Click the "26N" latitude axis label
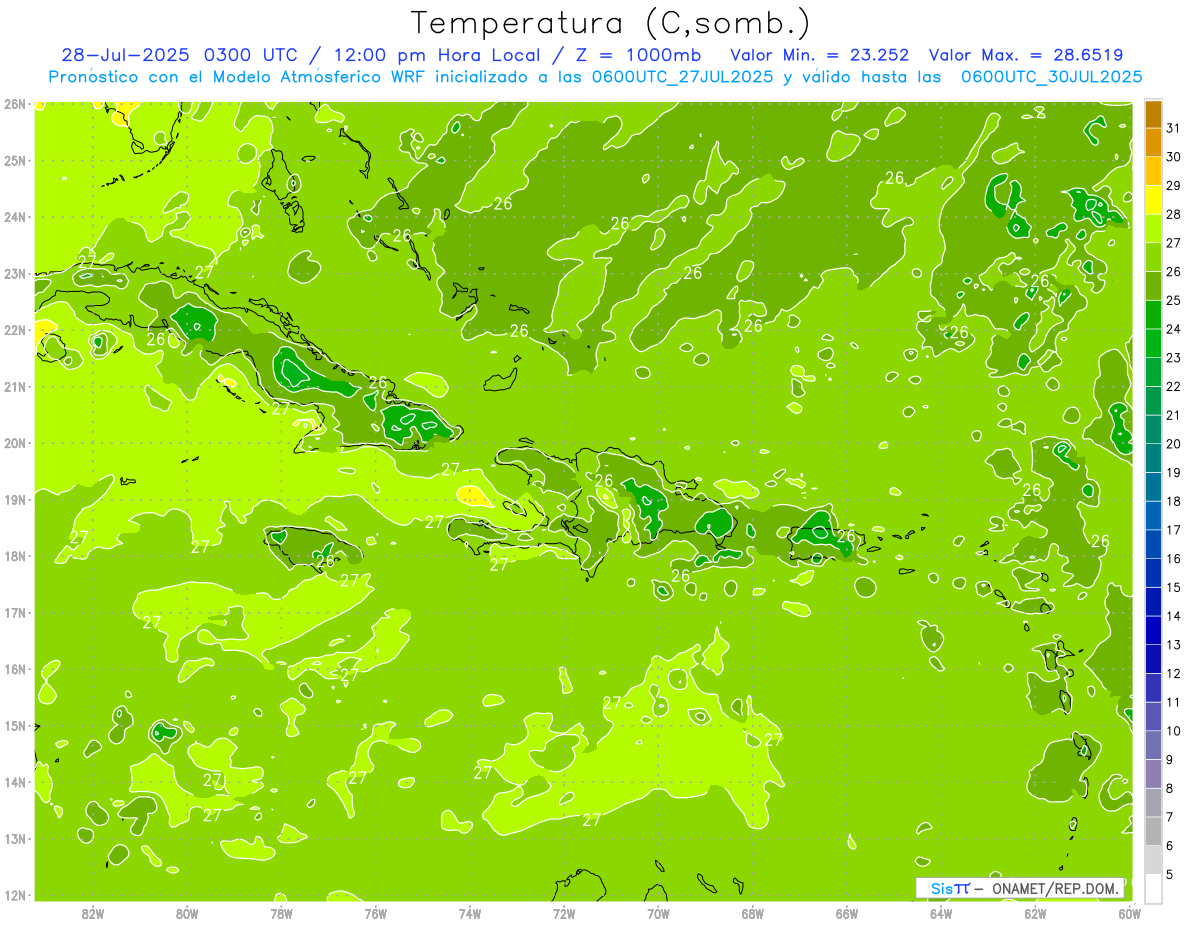The width and height of the screenshot is (1200, 927). 15,103
